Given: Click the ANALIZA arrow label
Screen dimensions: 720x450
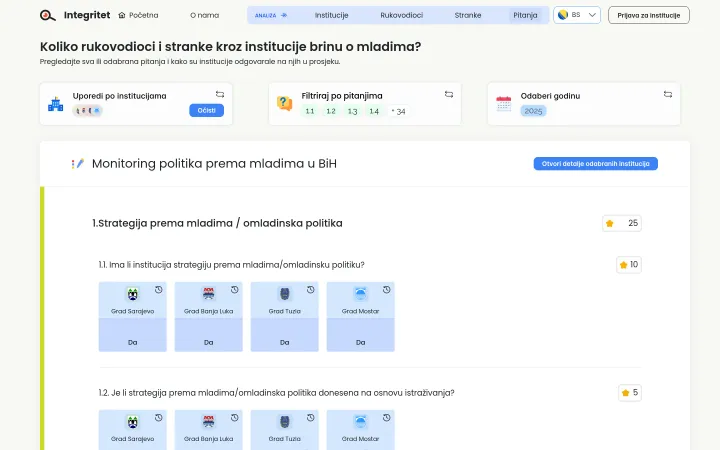Looking at the screenshot, I should point(271,15).
